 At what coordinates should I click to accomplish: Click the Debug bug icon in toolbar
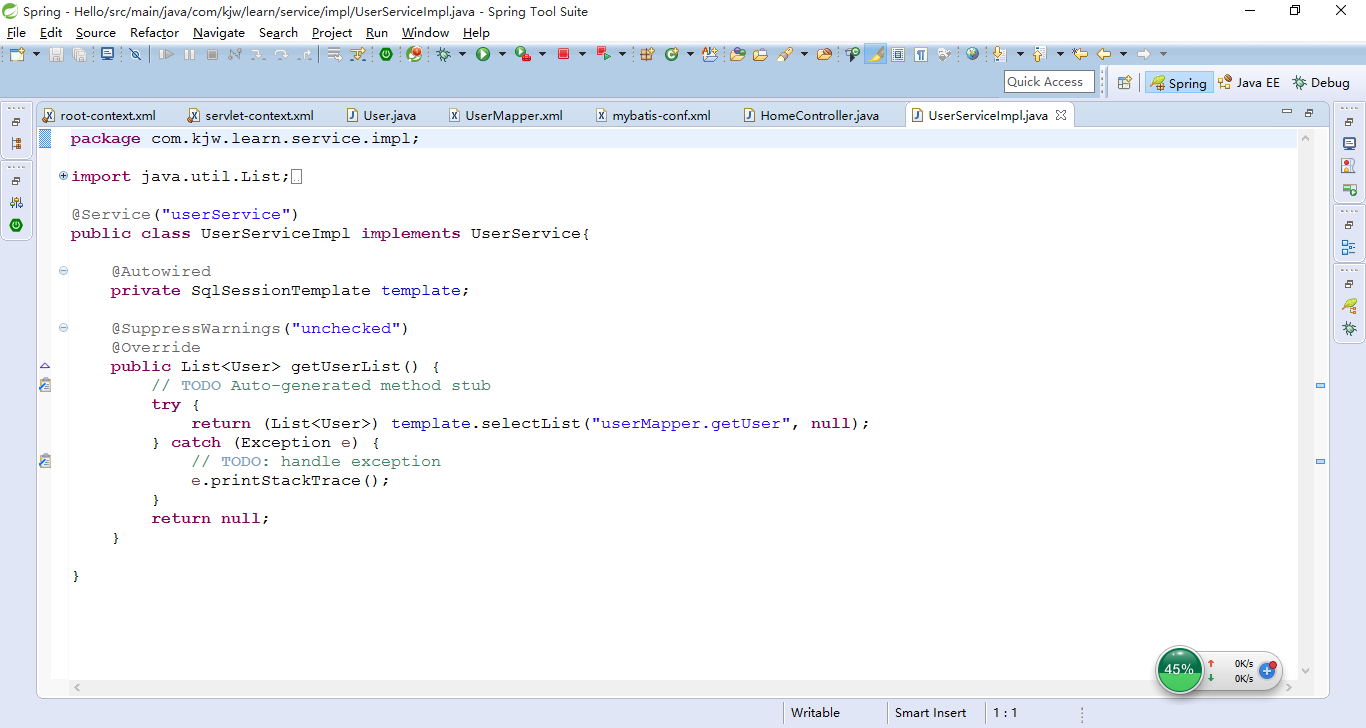[x=443, y=54]
